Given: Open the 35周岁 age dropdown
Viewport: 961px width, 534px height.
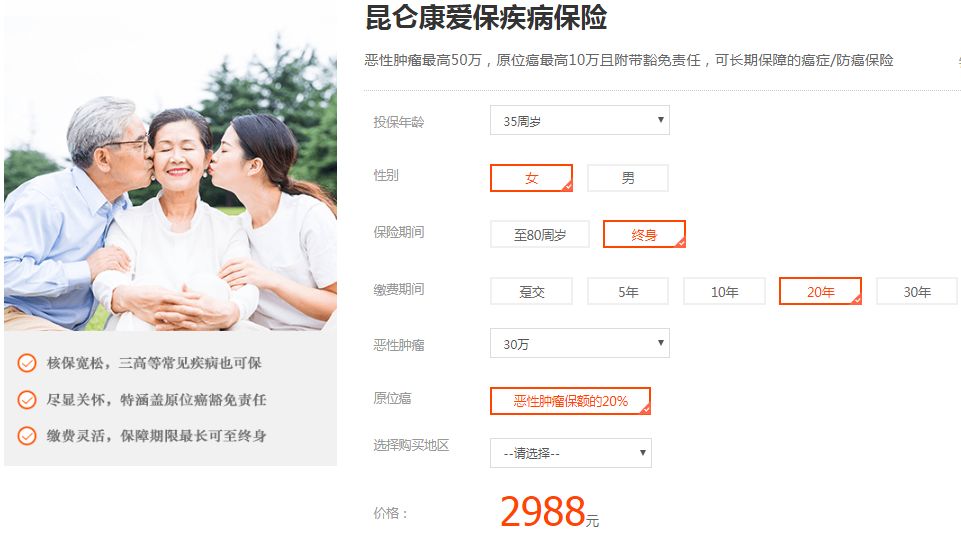Looking at the screenshot, I should click(x=580, y=120).
